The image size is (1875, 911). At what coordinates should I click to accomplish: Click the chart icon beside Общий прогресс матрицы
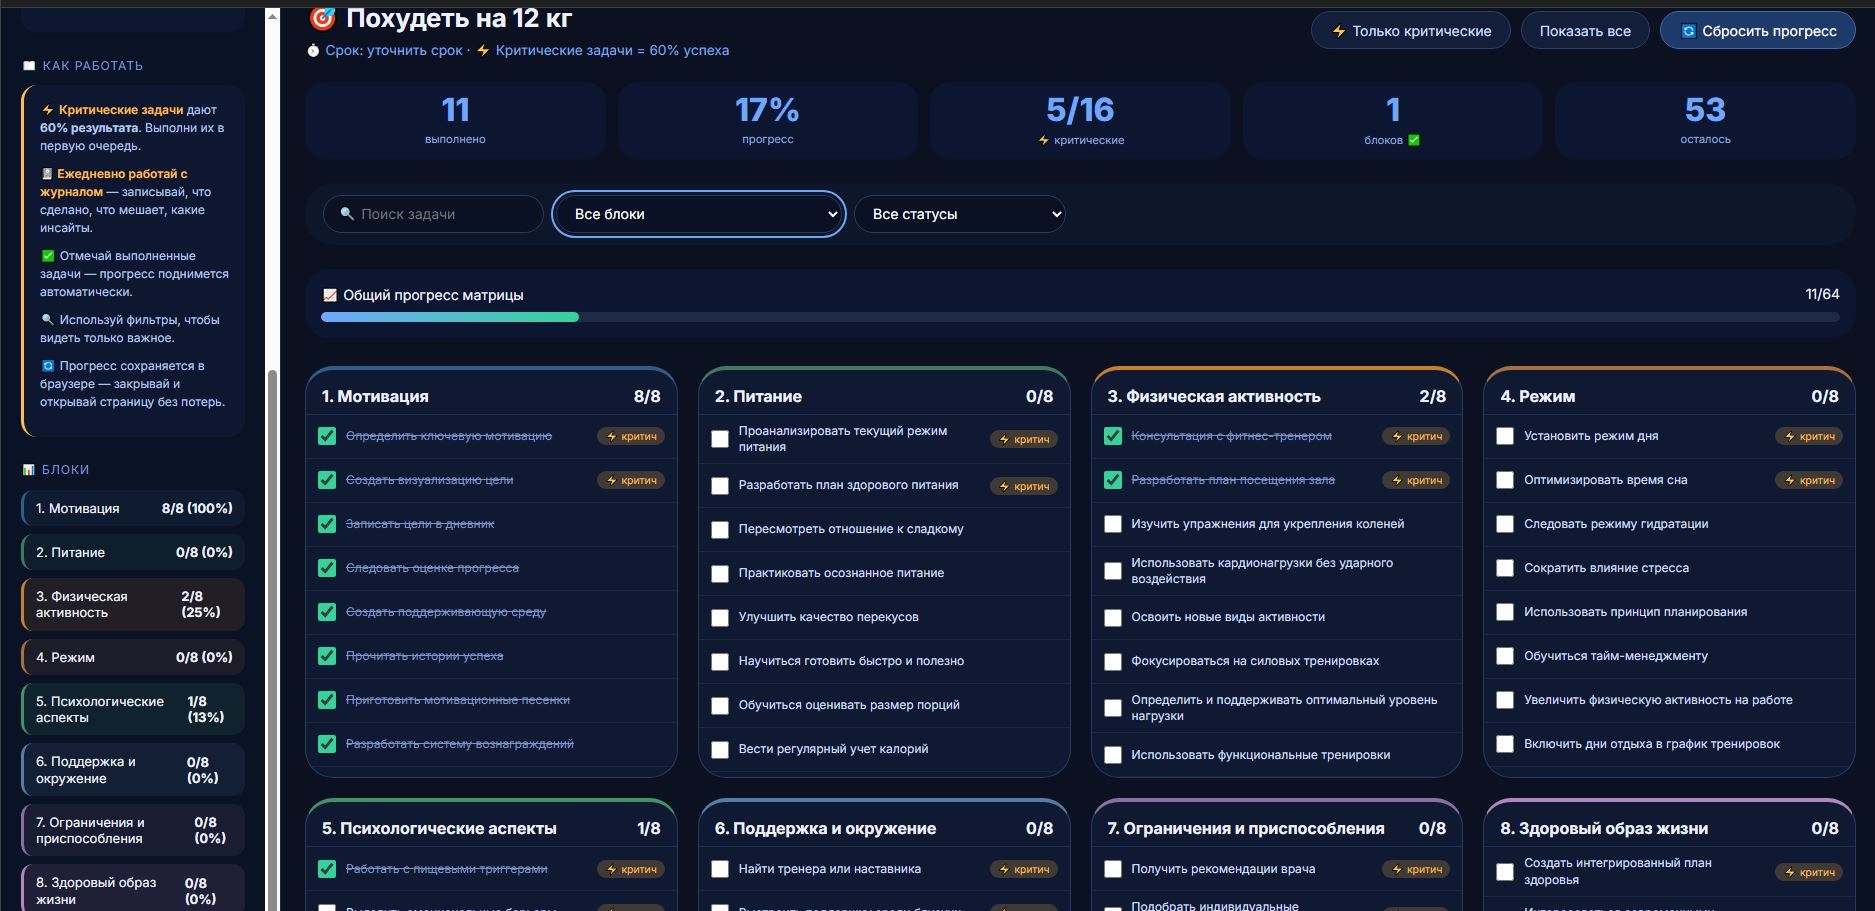click(x=330, y=295)
